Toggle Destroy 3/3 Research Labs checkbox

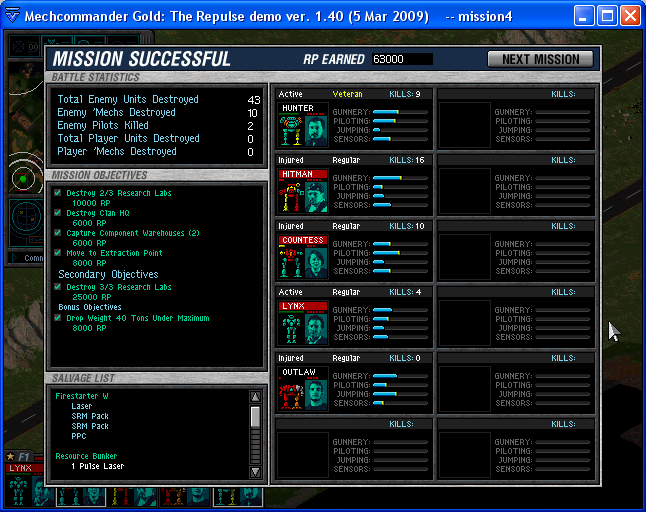tap(58, 286)
